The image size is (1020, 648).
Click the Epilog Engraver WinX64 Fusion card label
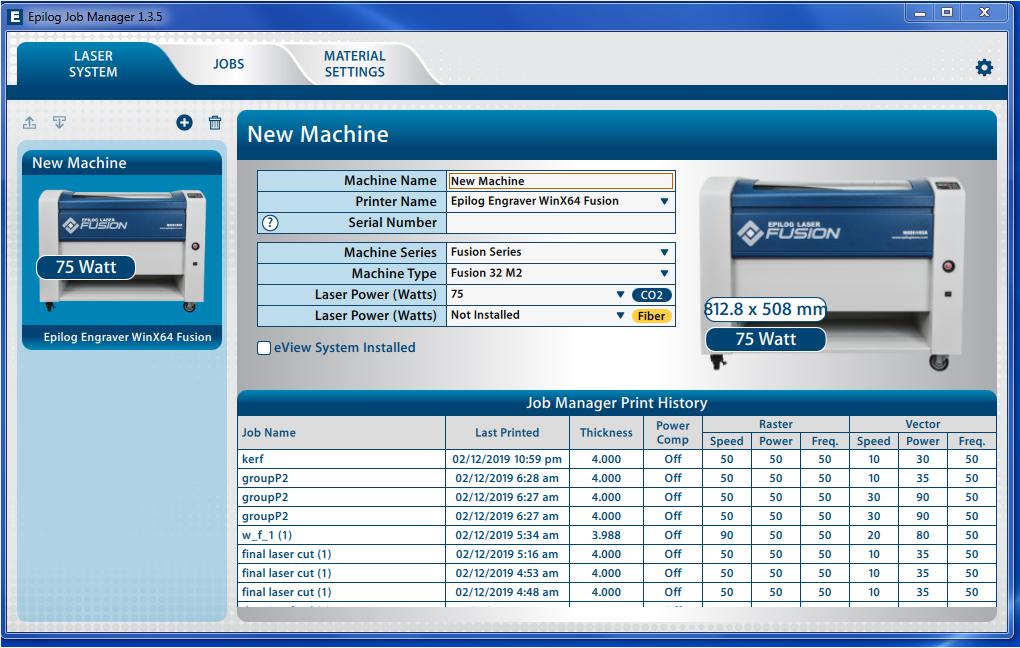point(128,337)
